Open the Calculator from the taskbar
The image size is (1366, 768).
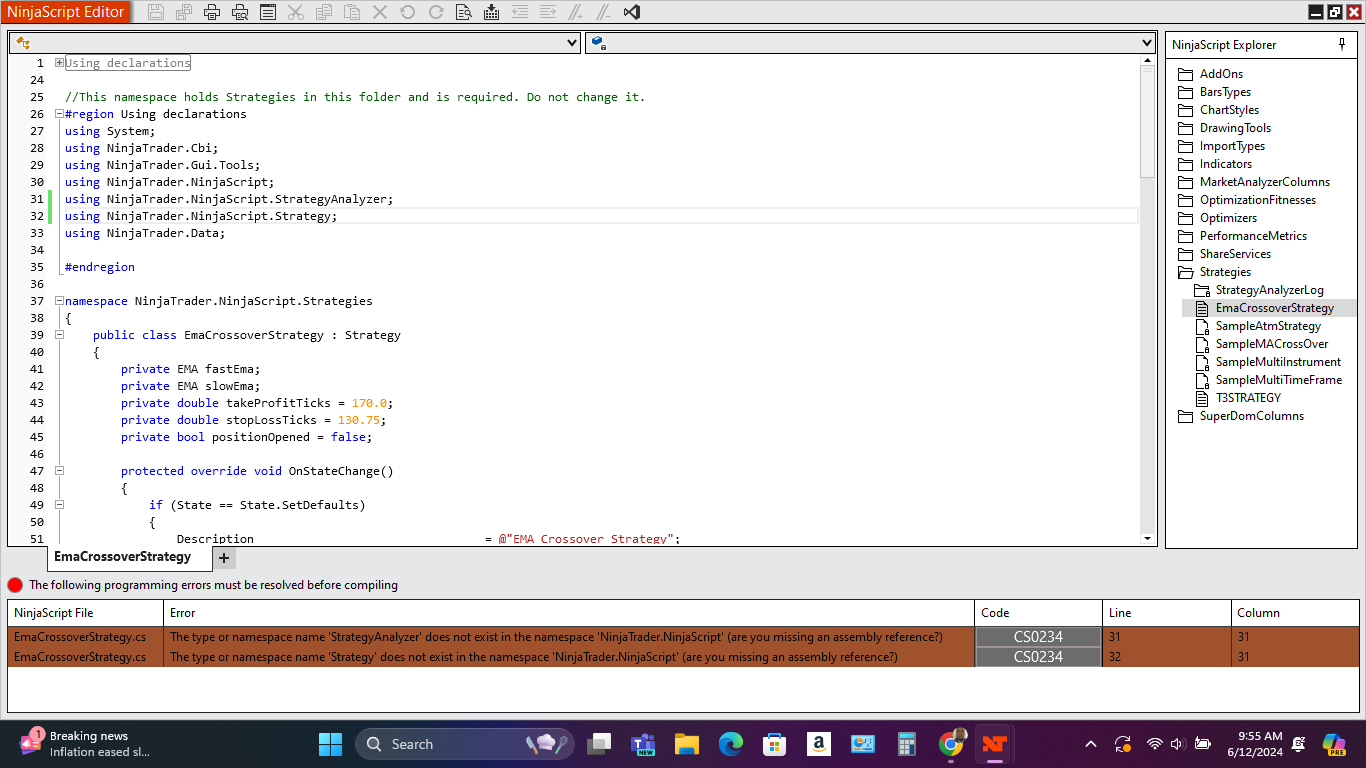(907, 744)
